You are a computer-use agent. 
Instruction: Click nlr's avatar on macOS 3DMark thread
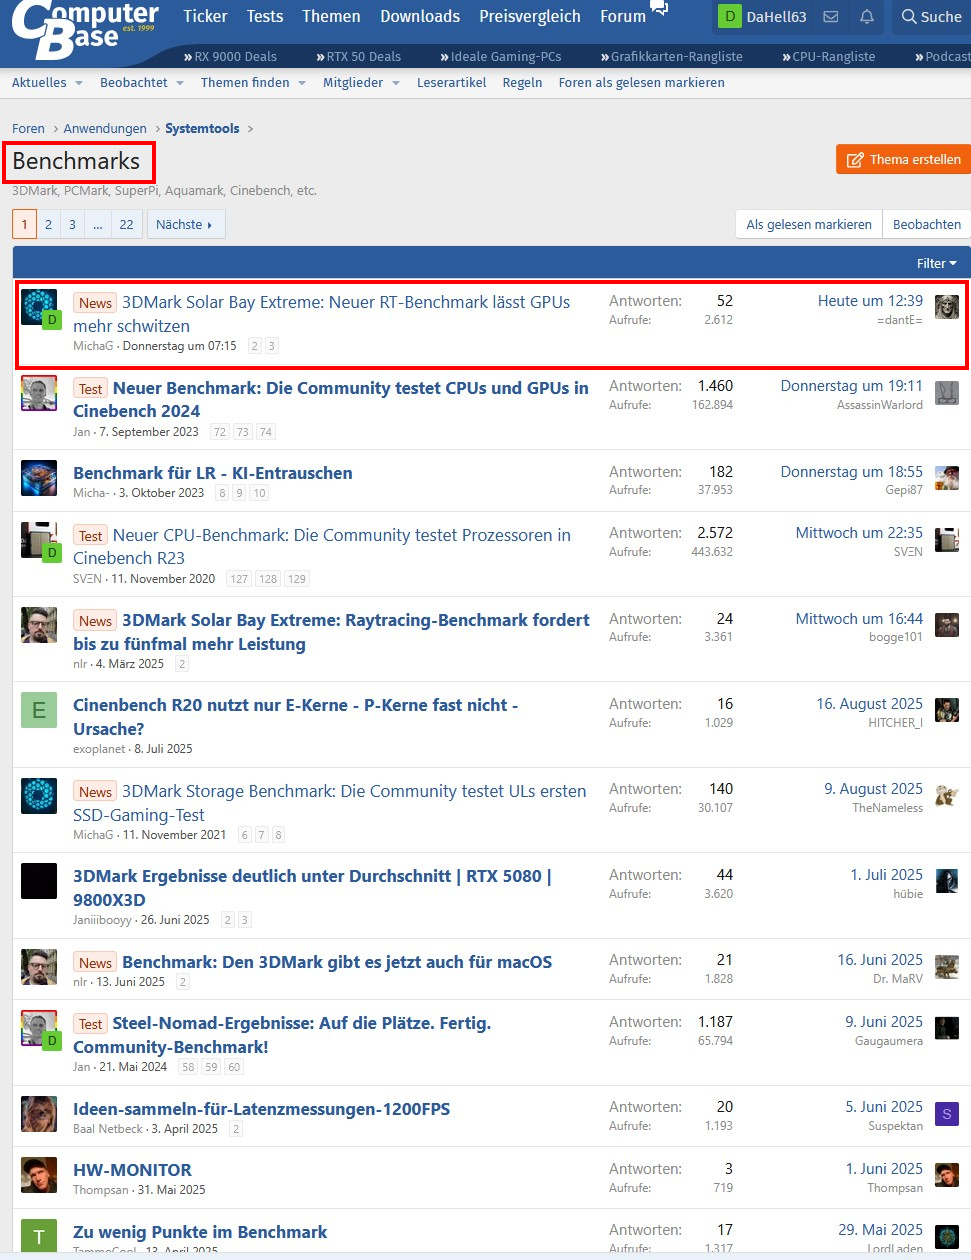point(39,967)
